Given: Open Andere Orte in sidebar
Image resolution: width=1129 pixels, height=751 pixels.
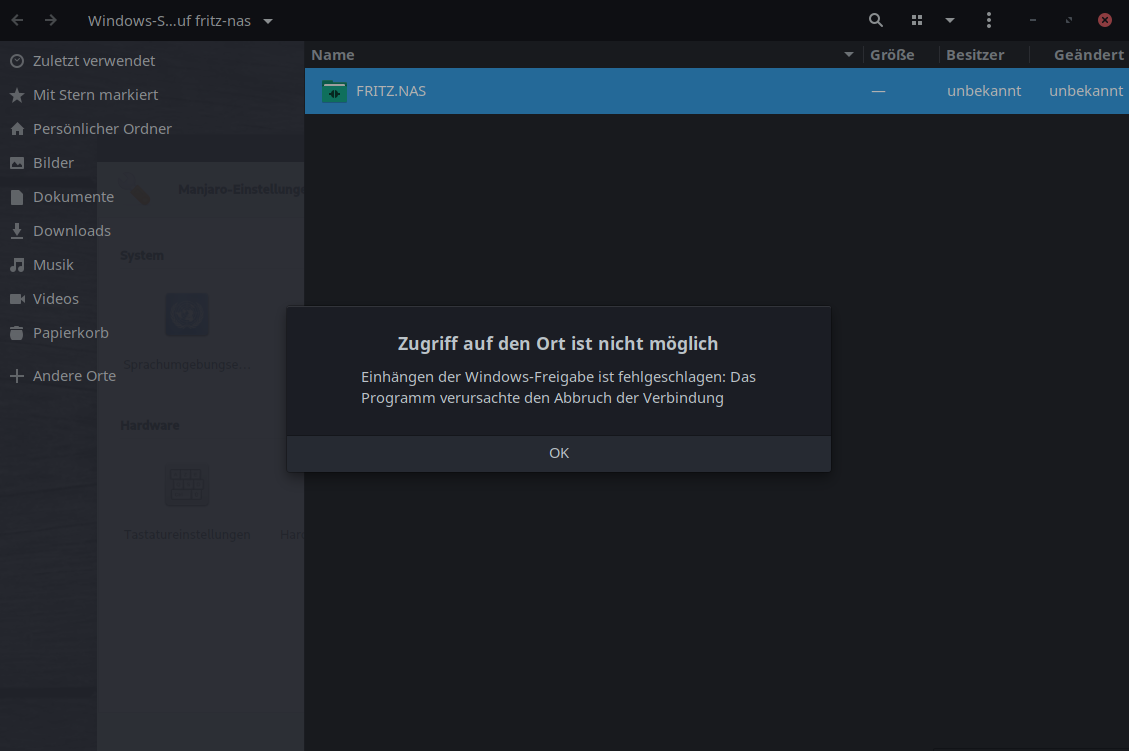Looking at the screenshot, I should (x=73, y=376).
